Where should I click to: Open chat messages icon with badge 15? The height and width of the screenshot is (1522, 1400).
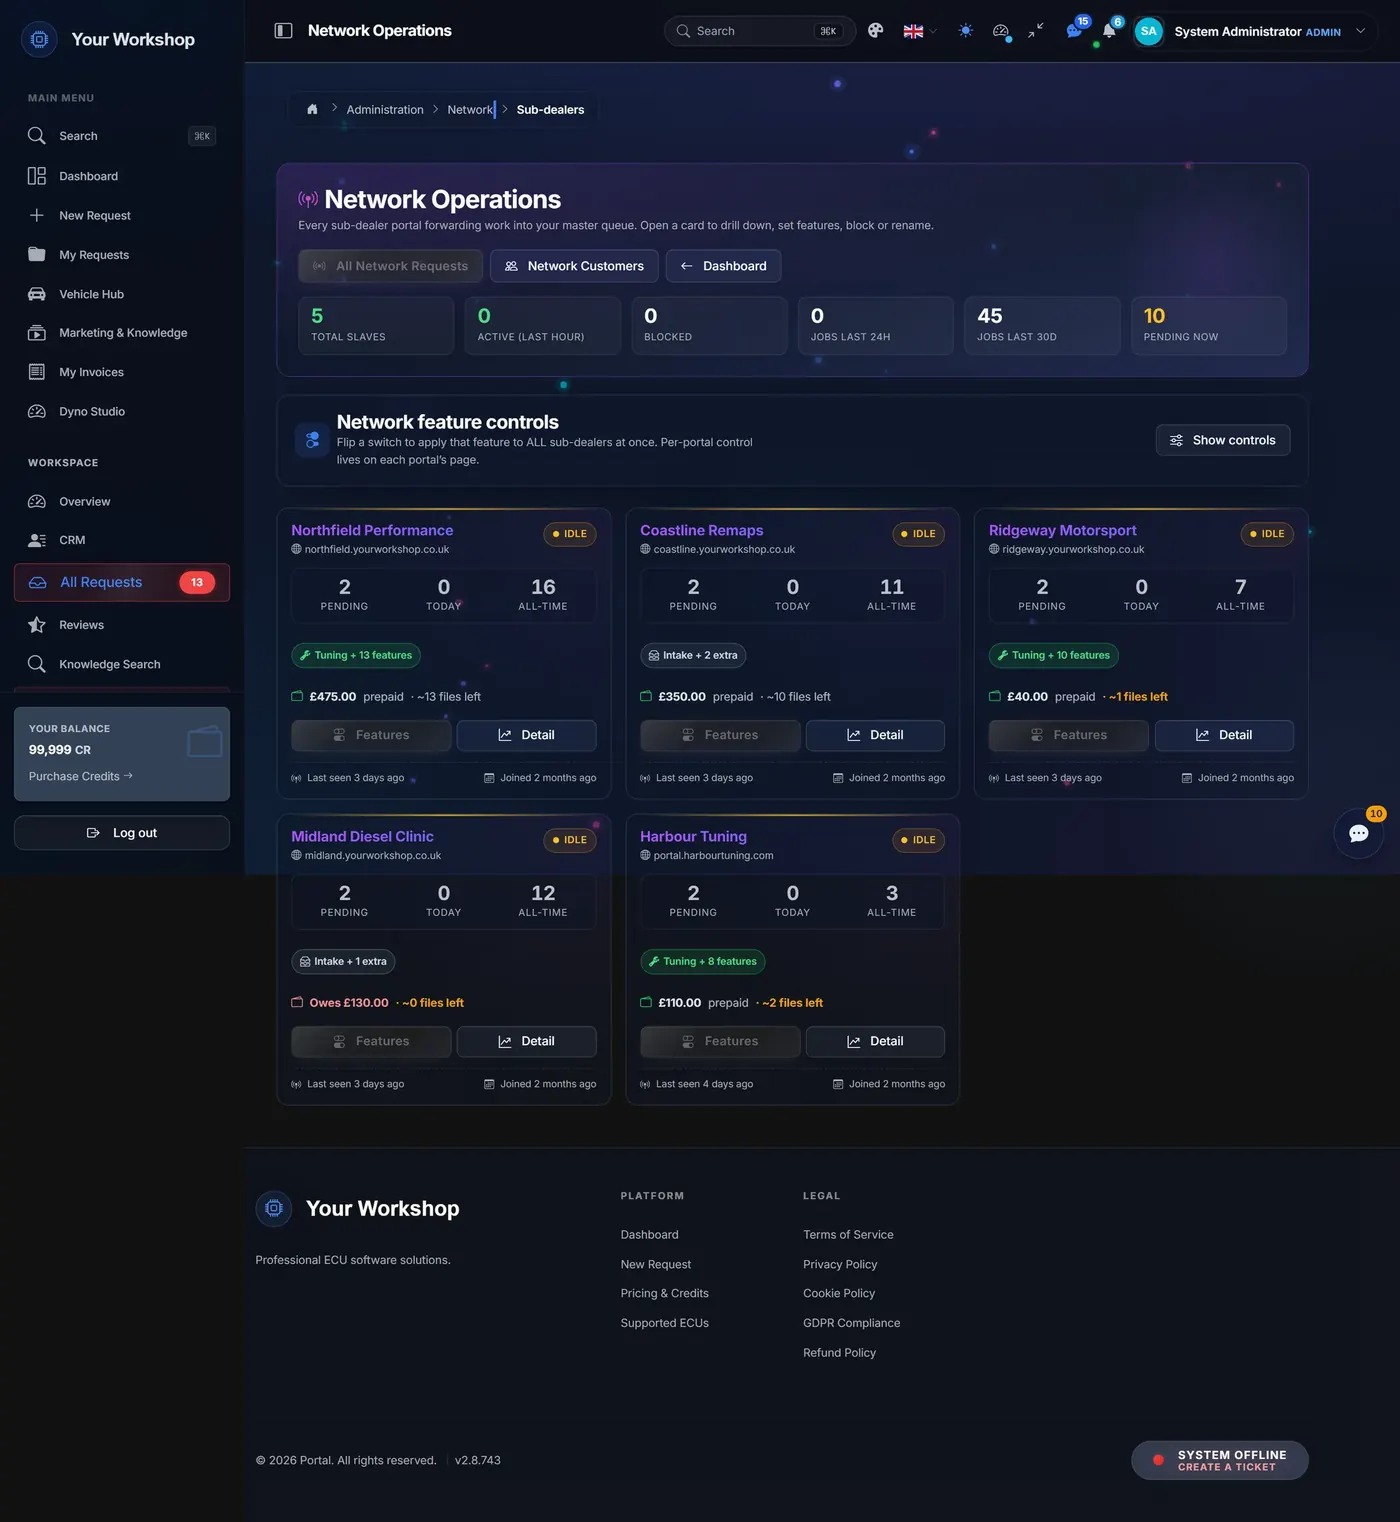(x=1074, y=31)
